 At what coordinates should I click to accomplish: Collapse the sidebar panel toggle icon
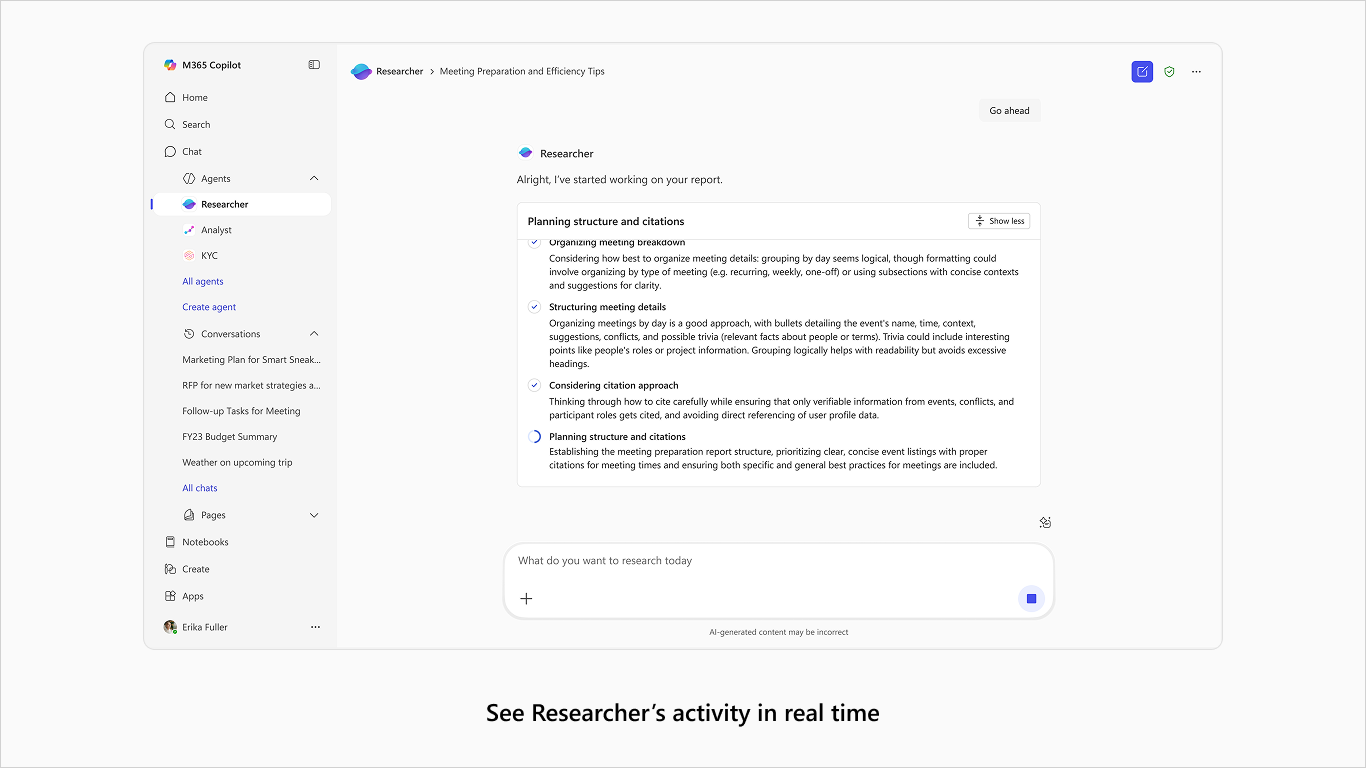[x=314, y=65]
